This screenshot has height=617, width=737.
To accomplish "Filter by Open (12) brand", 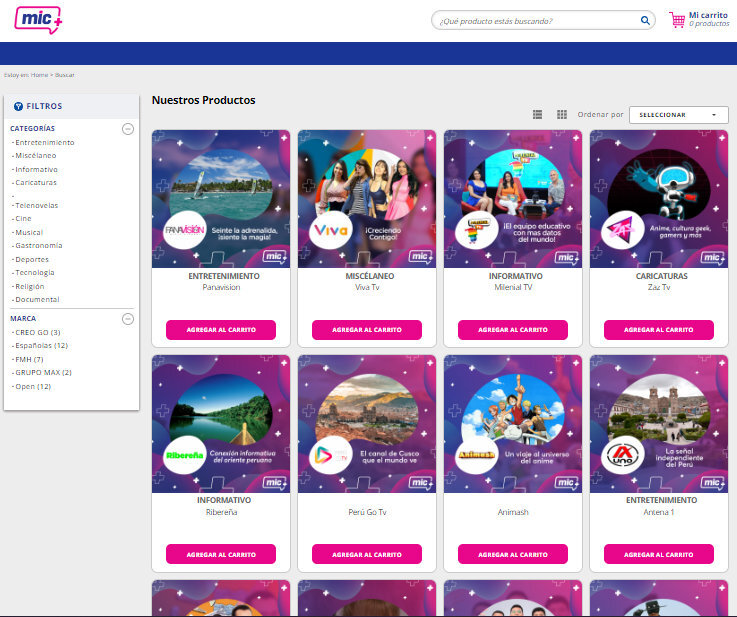I will pos(33,387).
